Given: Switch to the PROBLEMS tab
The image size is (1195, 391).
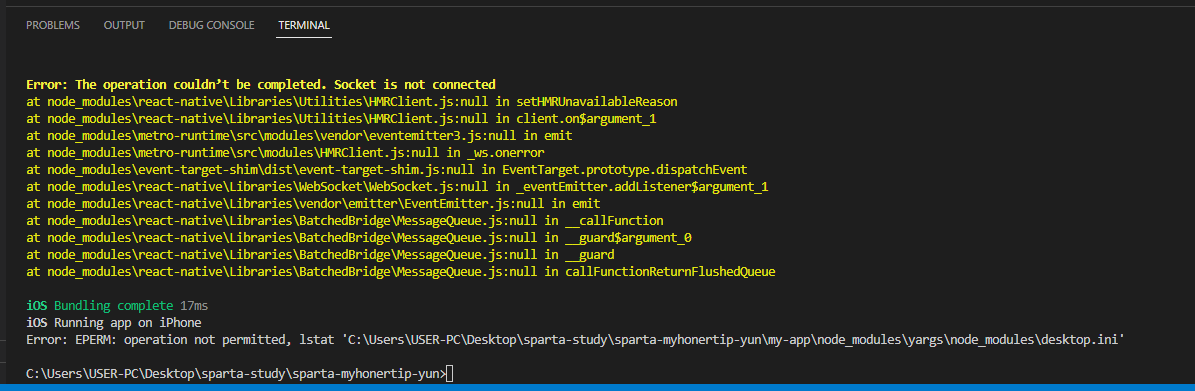Looking at the screenshot, I should pos(53,25).
